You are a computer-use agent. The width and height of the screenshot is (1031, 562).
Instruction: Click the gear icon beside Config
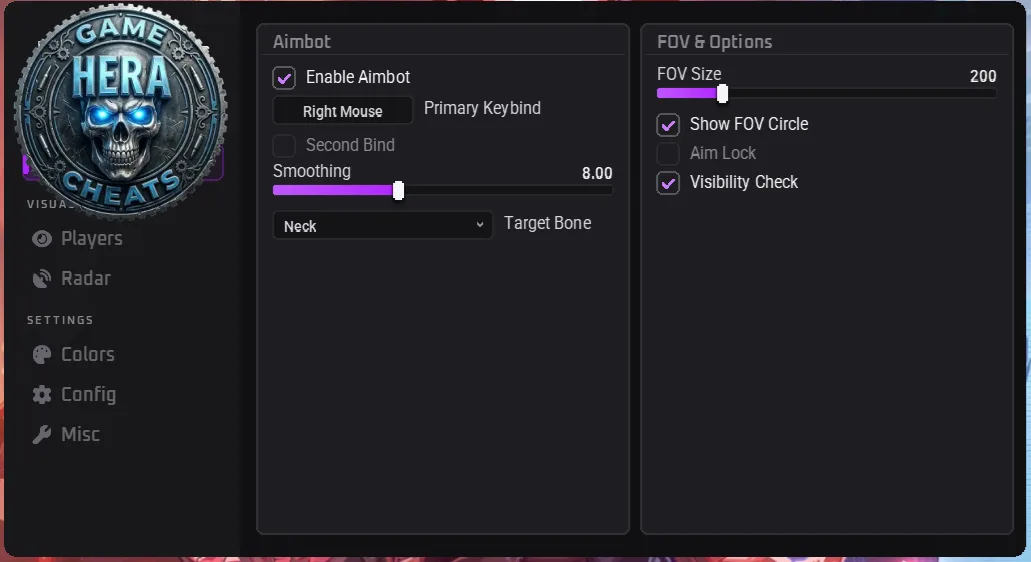coord(42,394)
